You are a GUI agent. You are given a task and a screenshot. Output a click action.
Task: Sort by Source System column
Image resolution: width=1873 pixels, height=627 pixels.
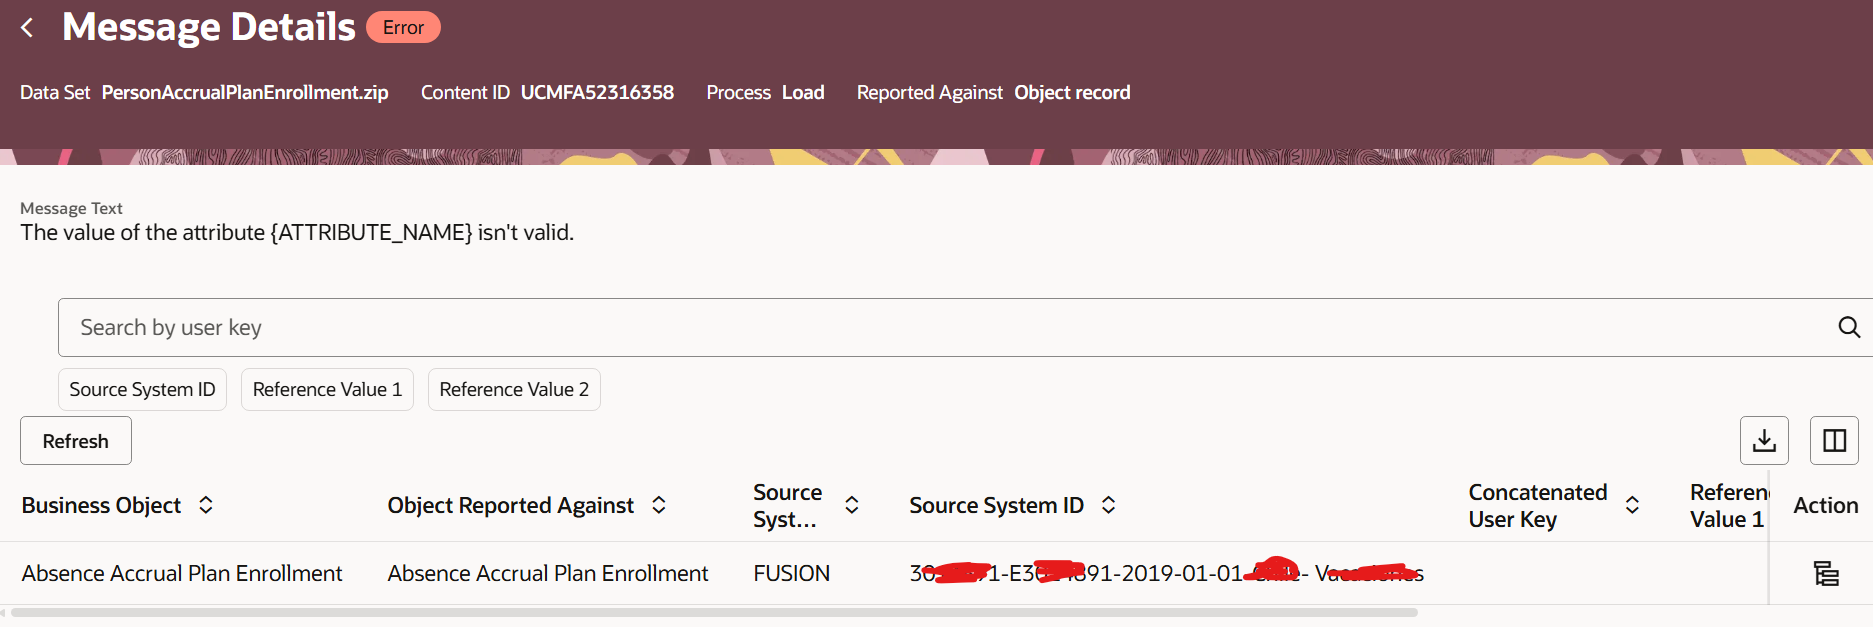click(x=852, y=505)
